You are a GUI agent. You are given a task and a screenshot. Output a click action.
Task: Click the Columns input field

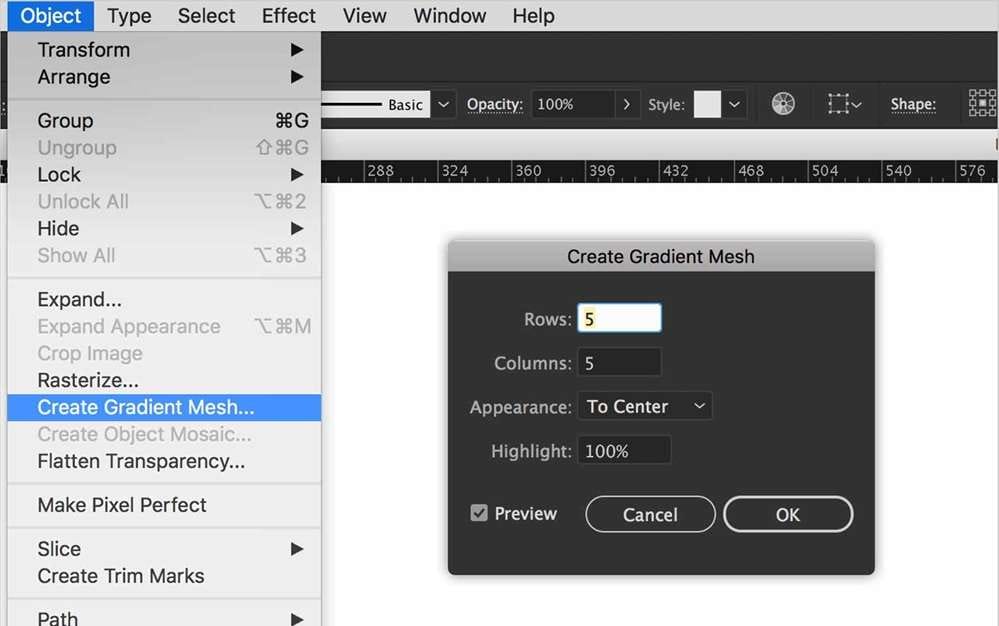click(x=619, y=362)
